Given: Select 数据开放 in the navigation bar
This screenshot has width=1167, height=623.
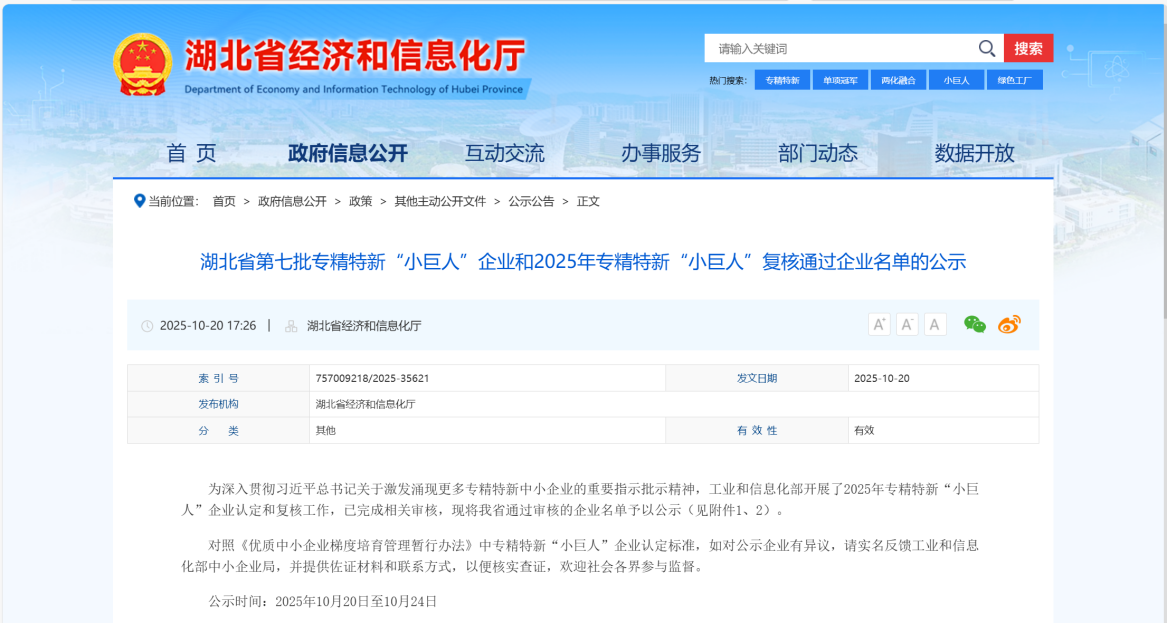Looking at the screenshot, I should tap(974, 153).
